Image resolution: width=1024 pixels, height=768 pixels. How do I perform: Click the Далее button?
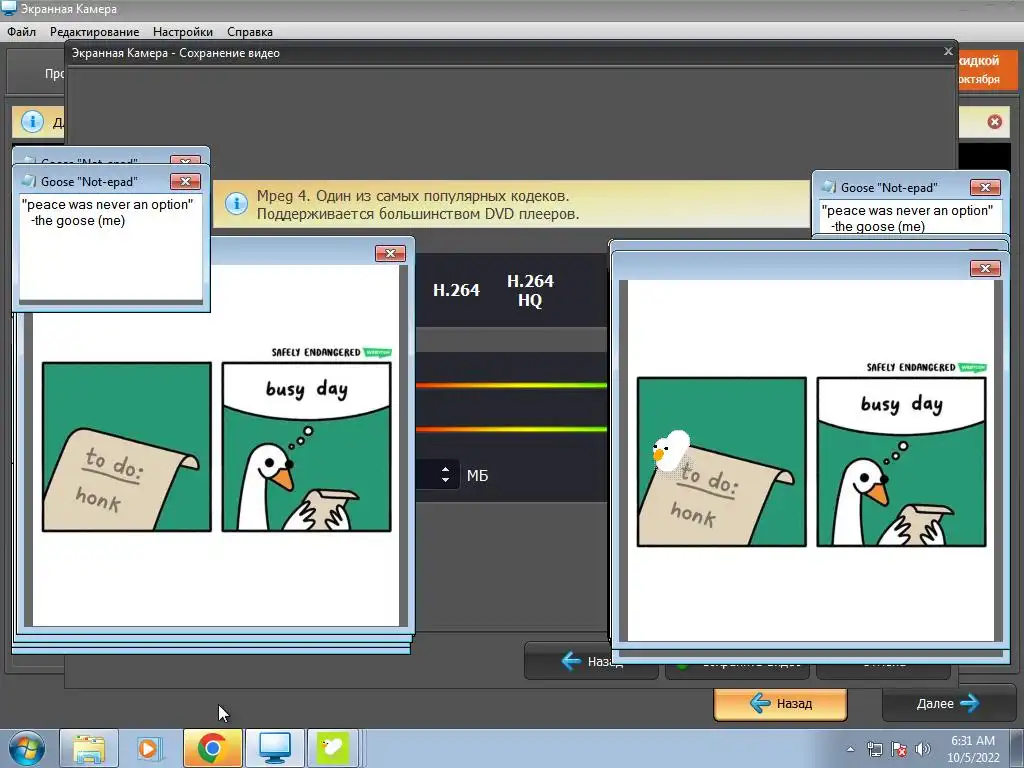[x=948, y=703]
